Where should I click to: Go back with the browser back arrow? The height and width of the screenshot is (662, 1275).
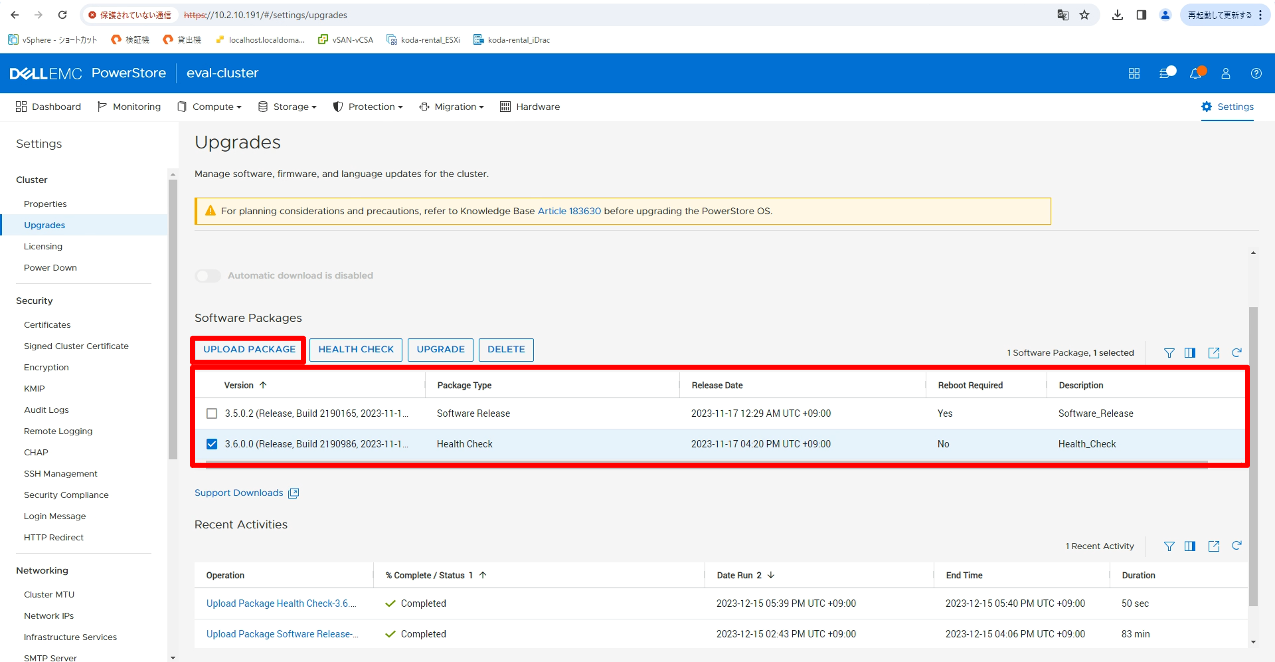[14, 15]
